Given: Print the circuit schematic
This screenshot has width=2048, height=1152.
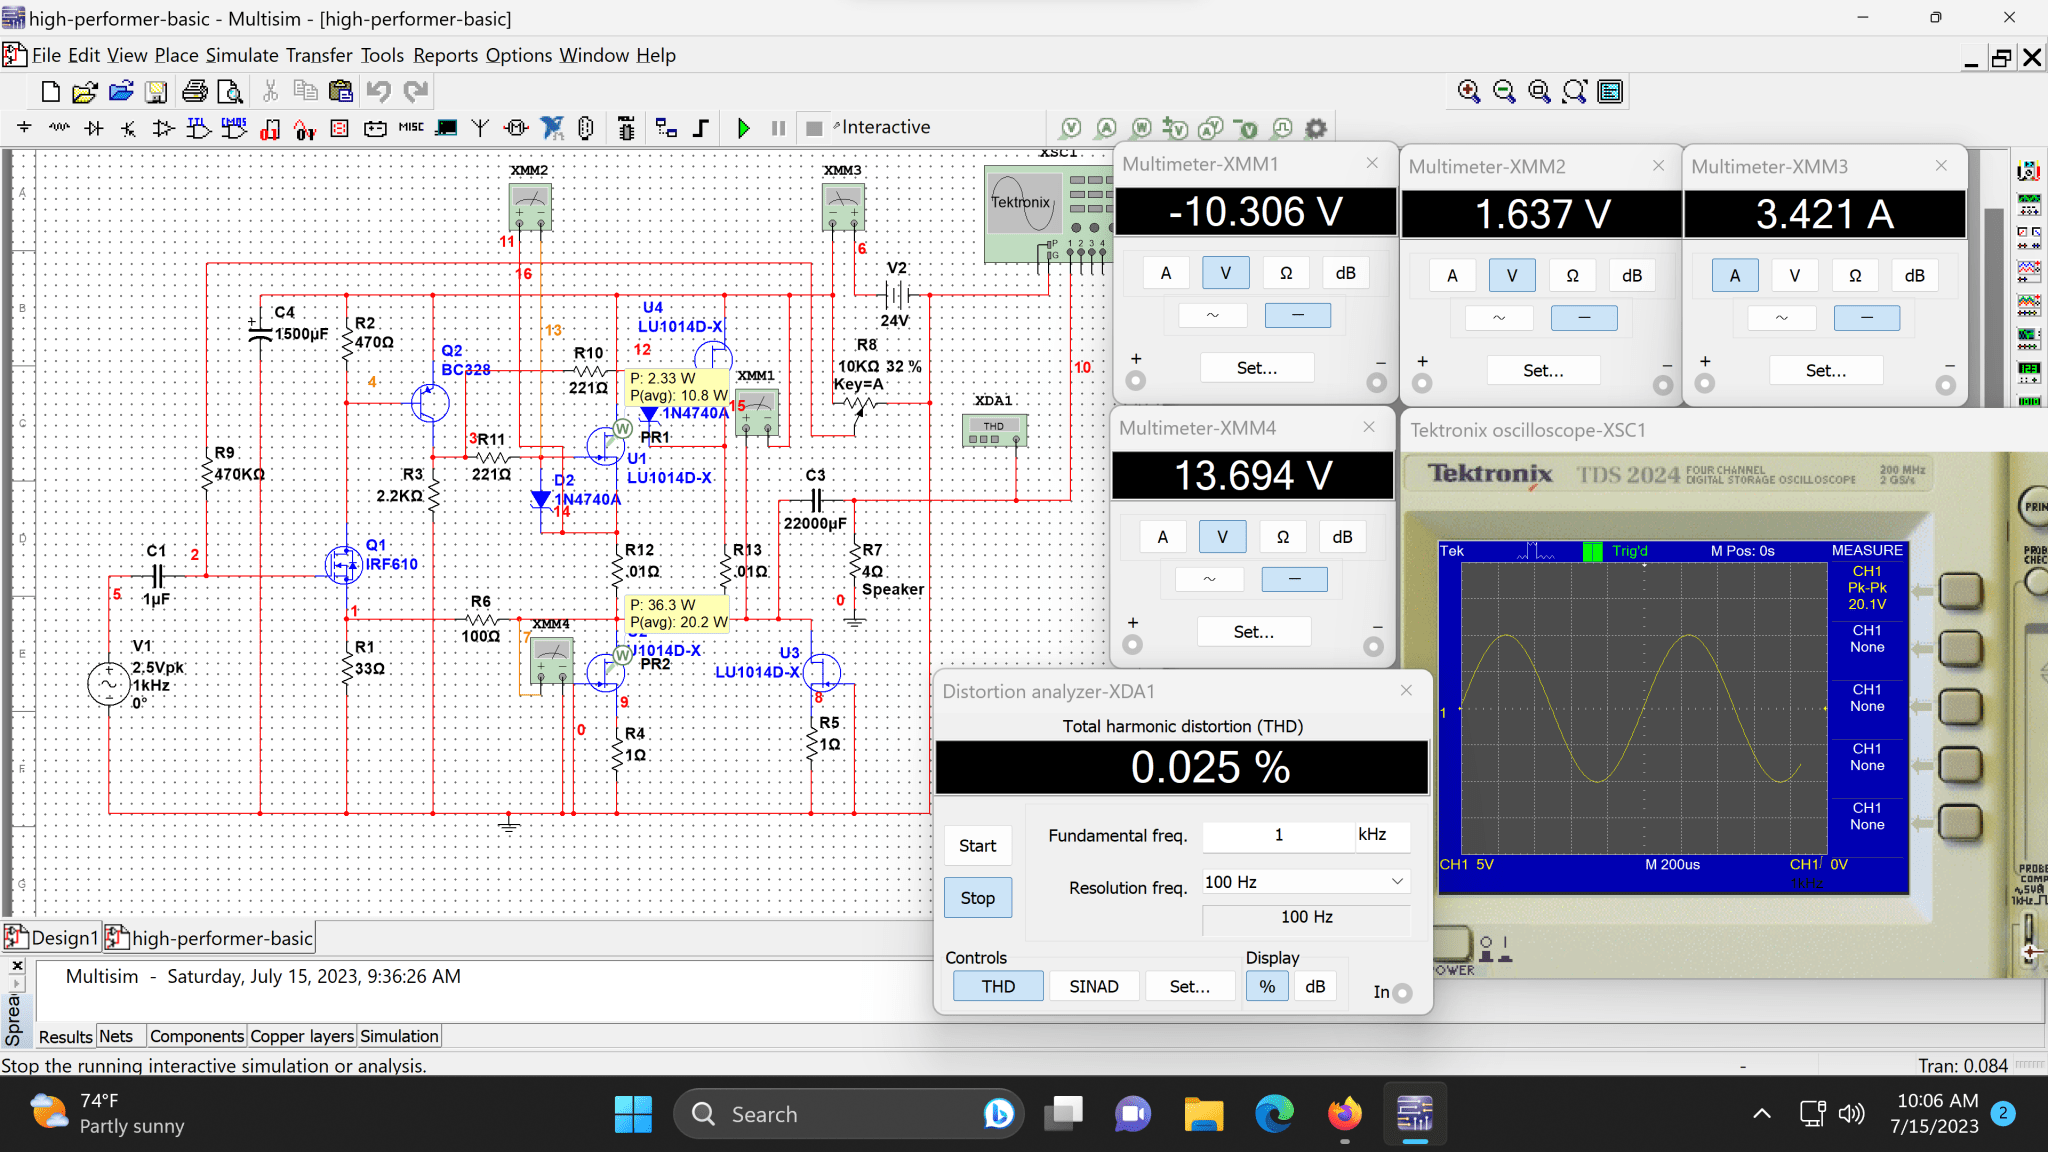Looking at the screenshot, I should pos(195,92).
